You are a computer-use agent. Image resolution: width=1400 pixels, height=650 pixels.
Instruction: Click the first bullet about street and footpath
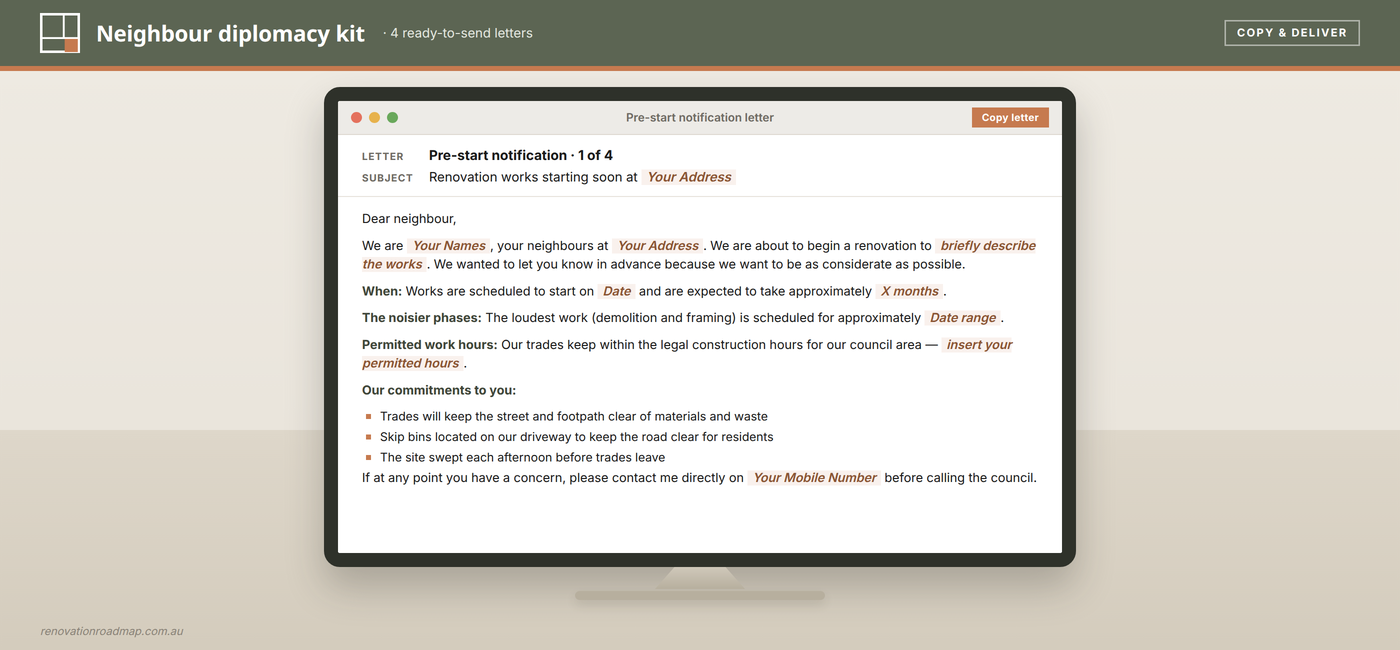point(574,416)
